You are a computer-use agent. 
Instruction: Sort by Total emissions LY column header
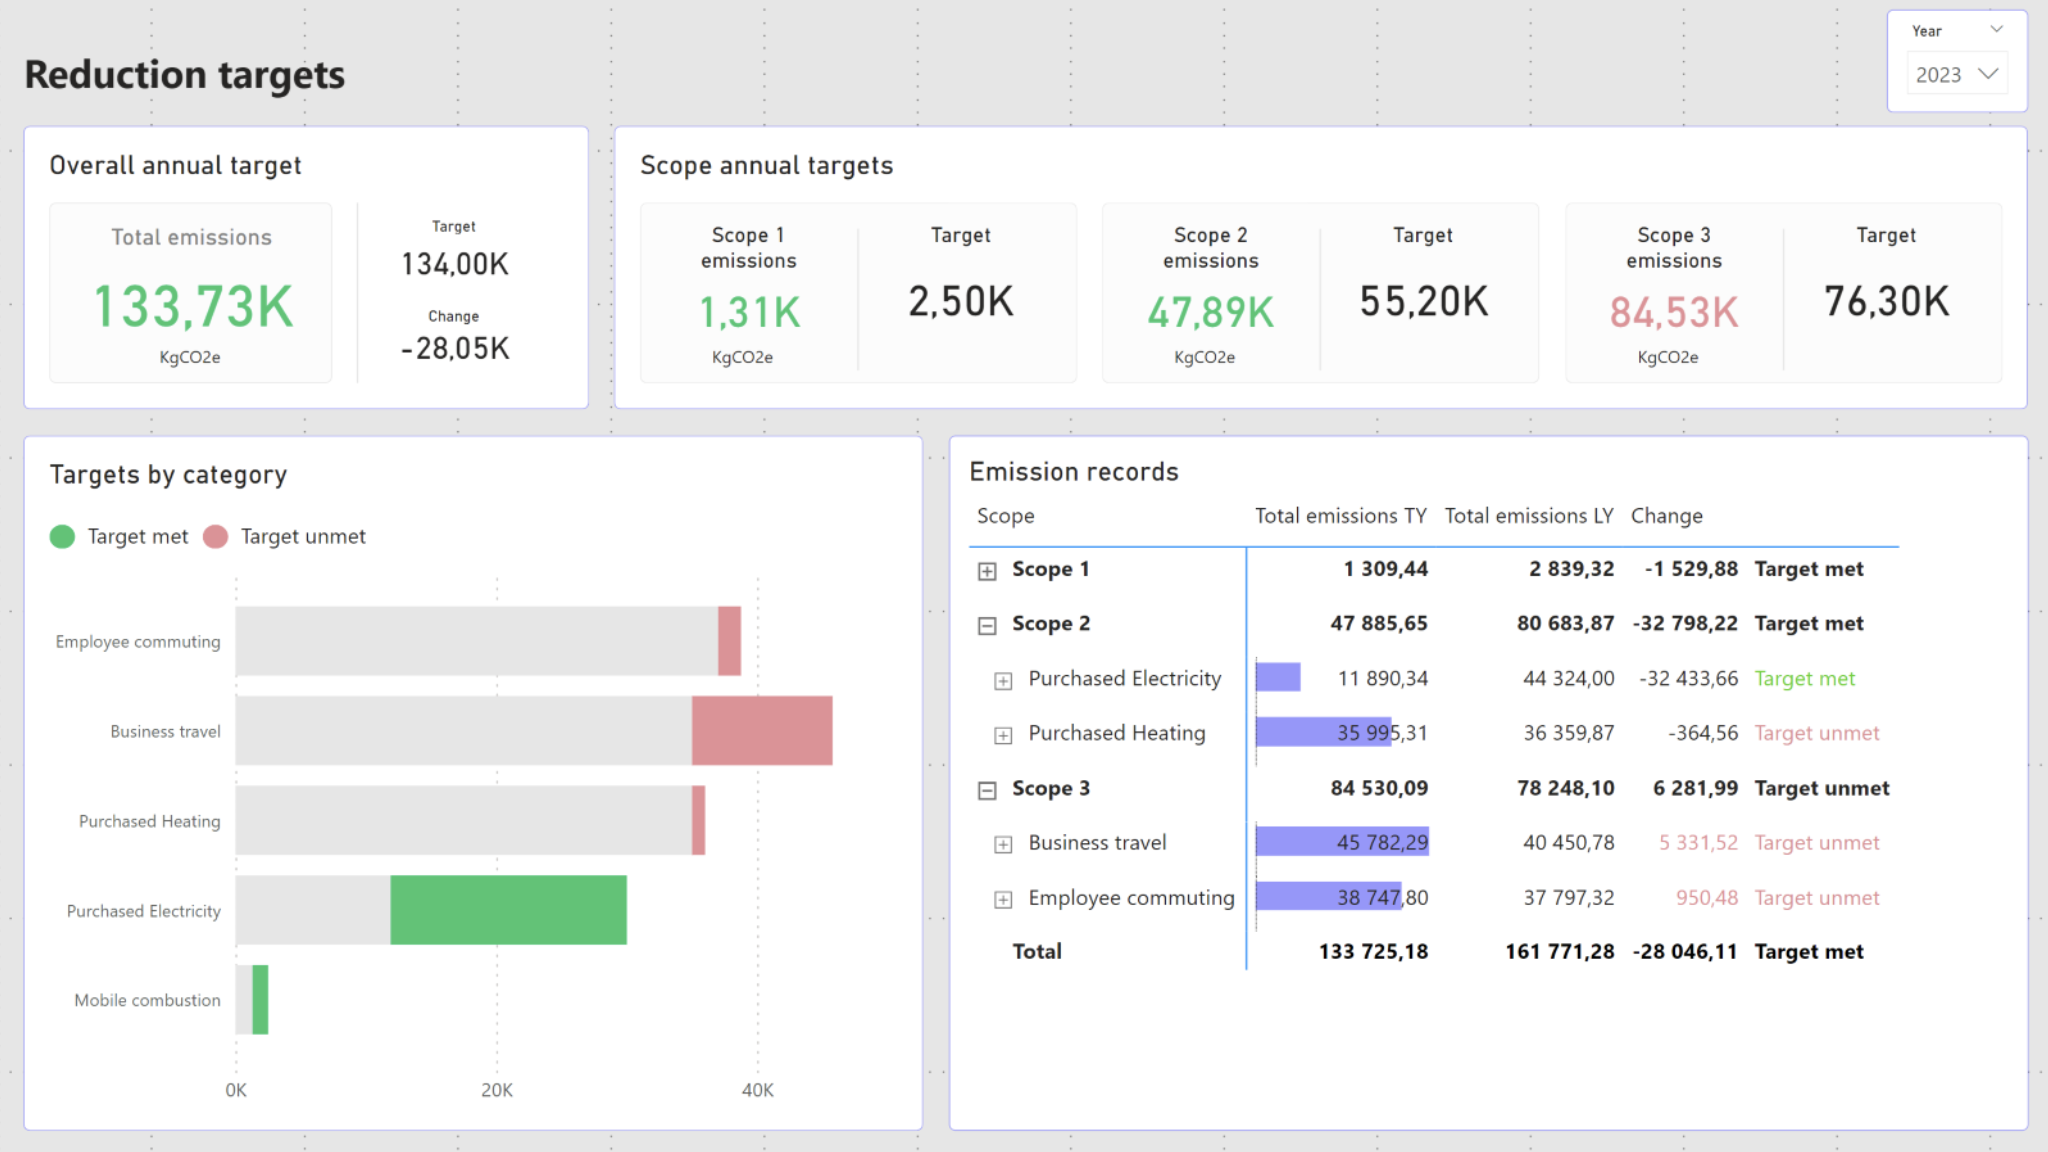(x=1529, y=516)
